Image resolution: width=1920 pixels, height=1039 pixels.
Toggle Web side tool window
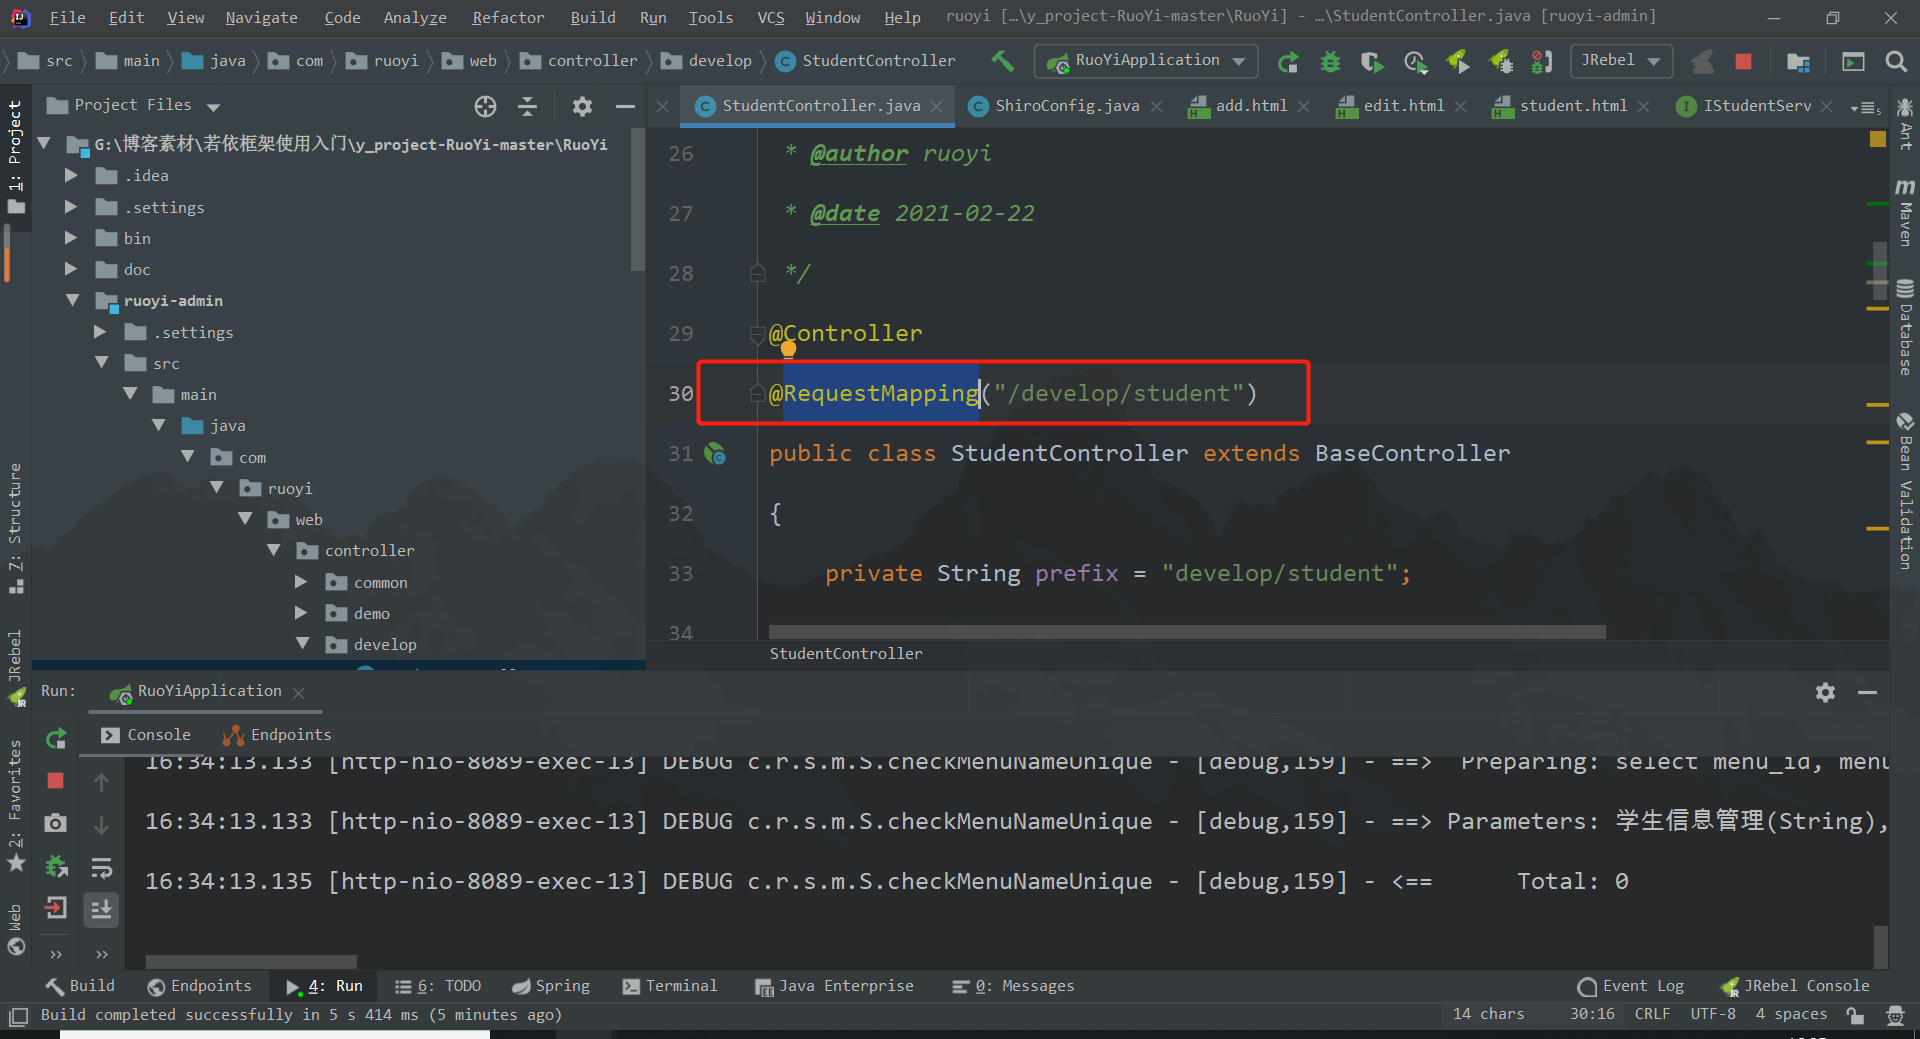coord(15,929)
